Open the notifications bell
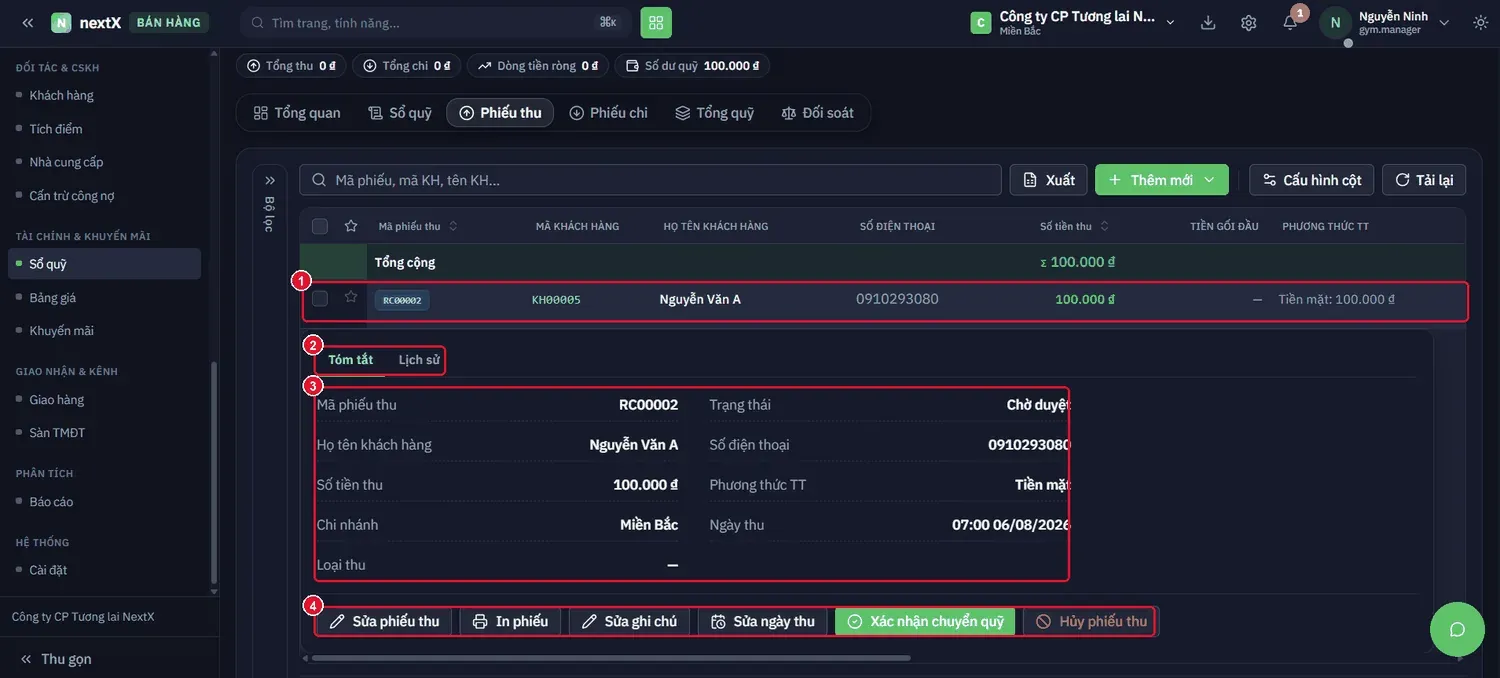The width and height of the screenshot is (1500, 678). click(x=1290, y=22)
